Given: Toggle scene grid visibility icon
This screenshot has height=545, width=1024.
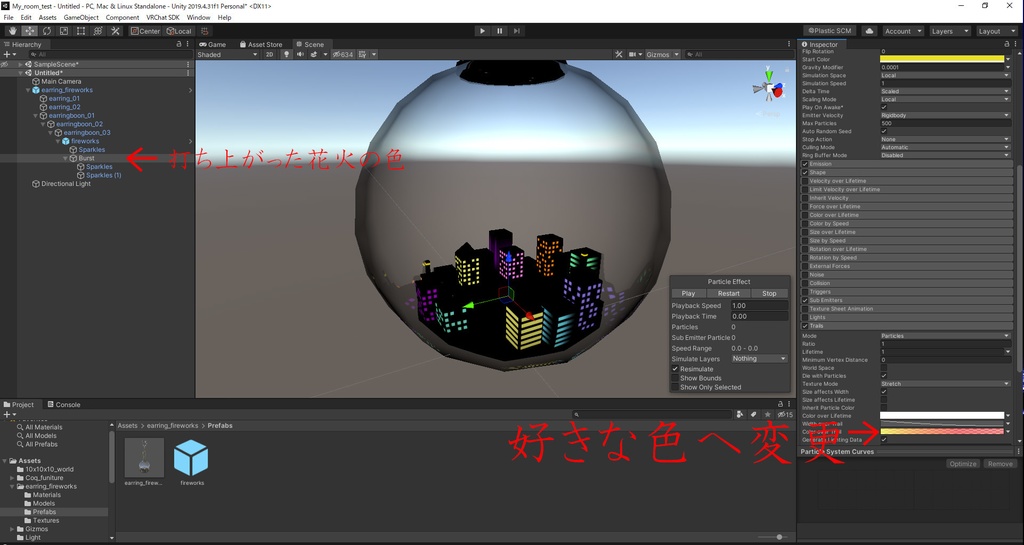Looking at the screenshot, I should click(362, 54).
